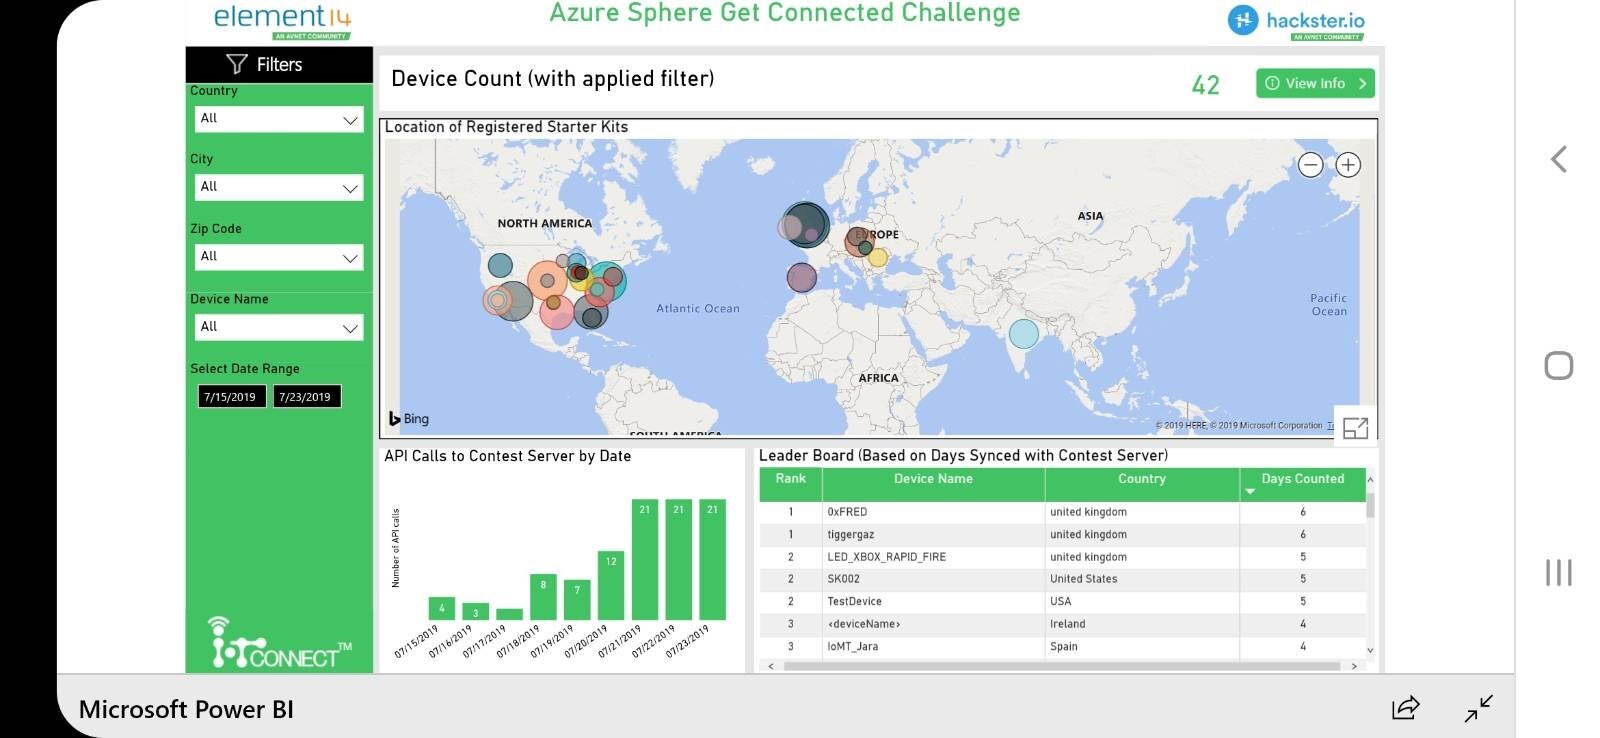Tap the Android back navigation arrow

point(1558,159)
